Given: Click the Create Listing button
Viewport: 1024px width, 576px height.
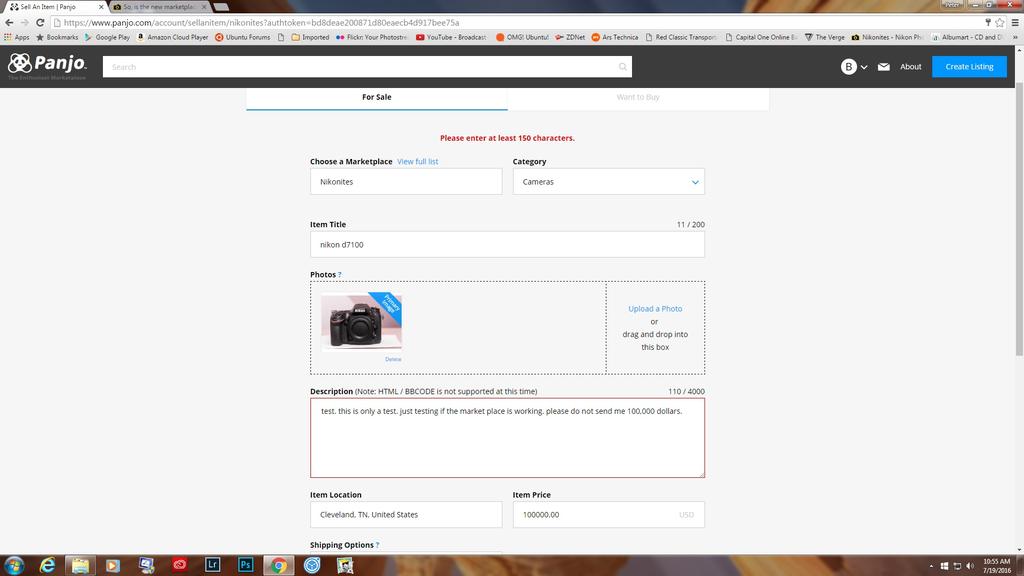Looking at the screenshot, I should 969,67.
